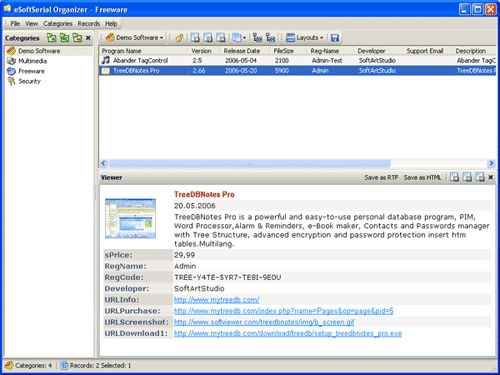Sort by the Reg-Name column header
Screen dimensions: 500x375
[331, 51]
